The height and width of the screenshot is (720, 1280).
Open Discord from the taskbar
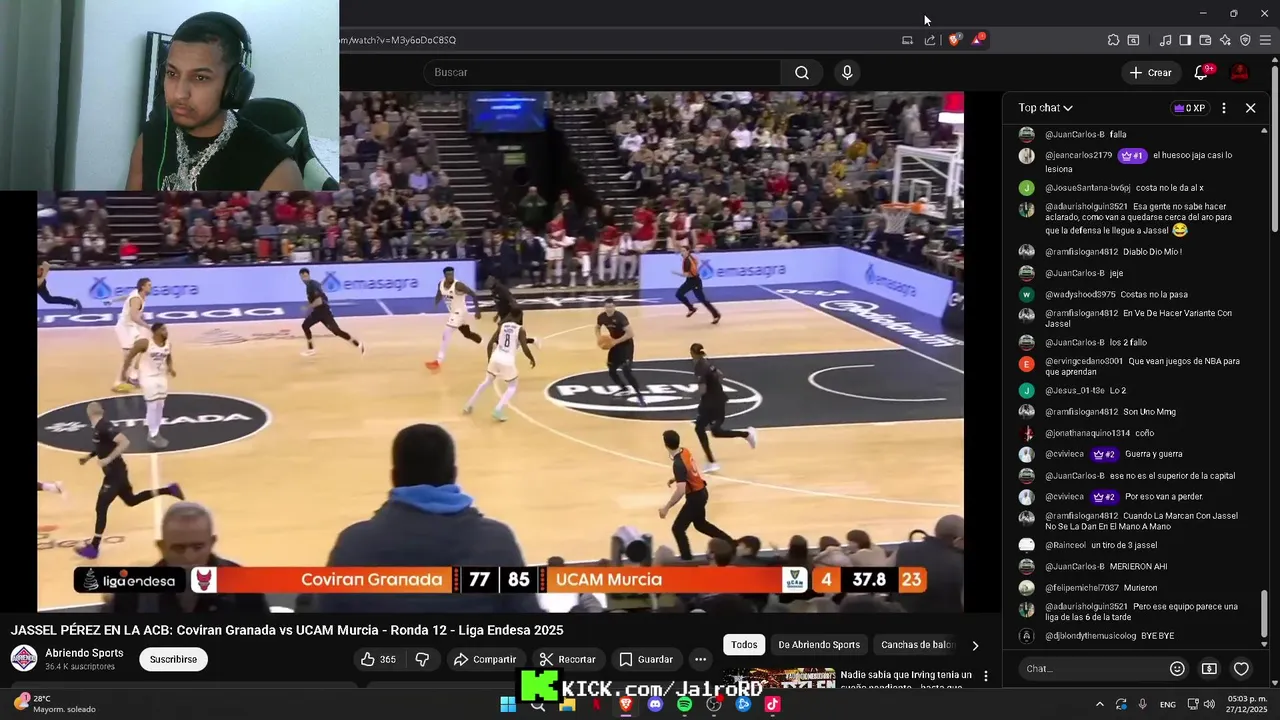655,704
